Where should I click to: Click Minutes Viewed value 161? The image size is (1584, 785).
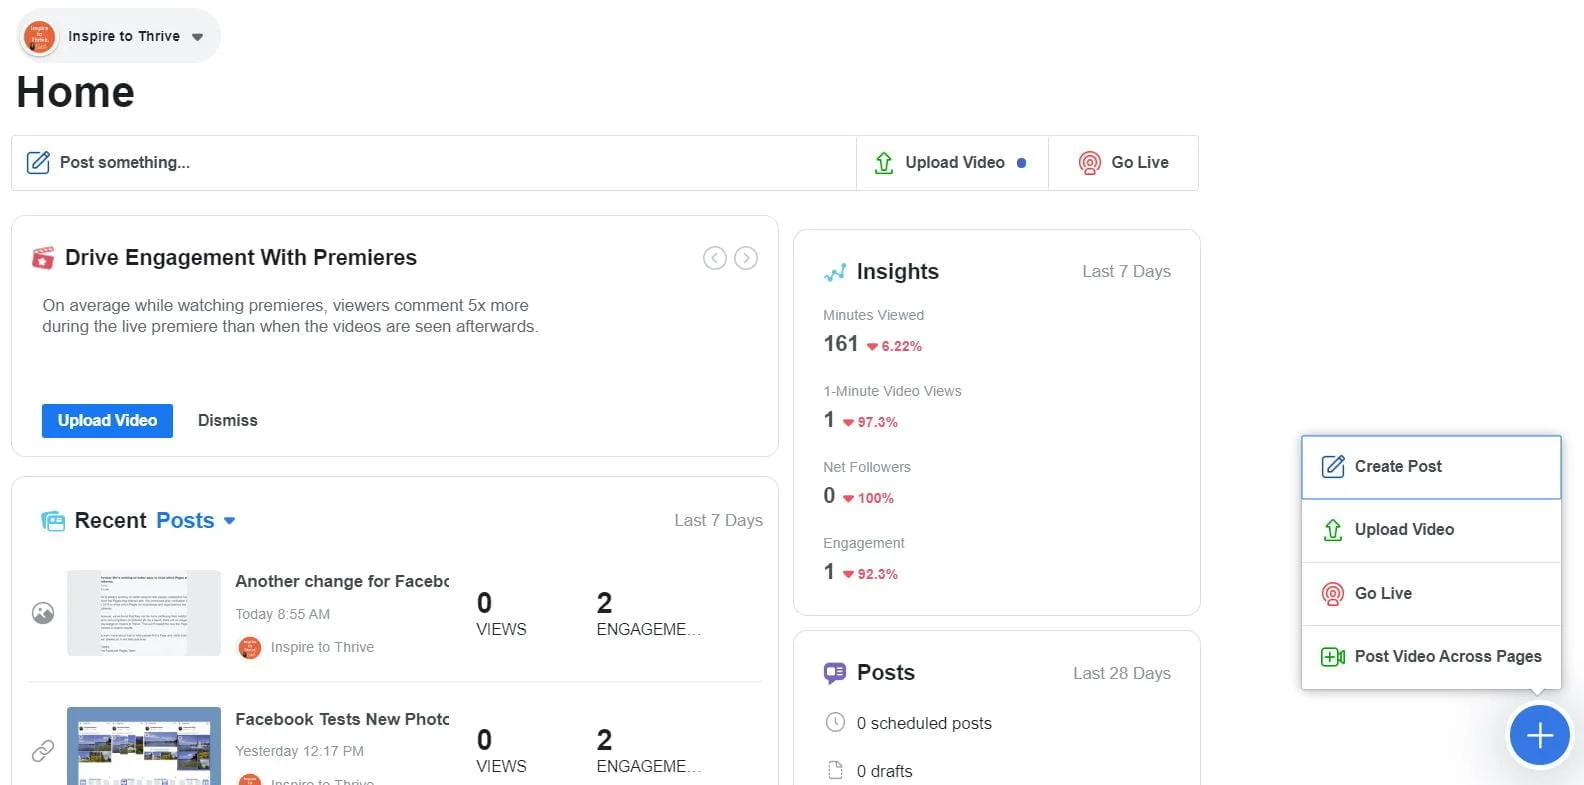[x=841, y=344]
